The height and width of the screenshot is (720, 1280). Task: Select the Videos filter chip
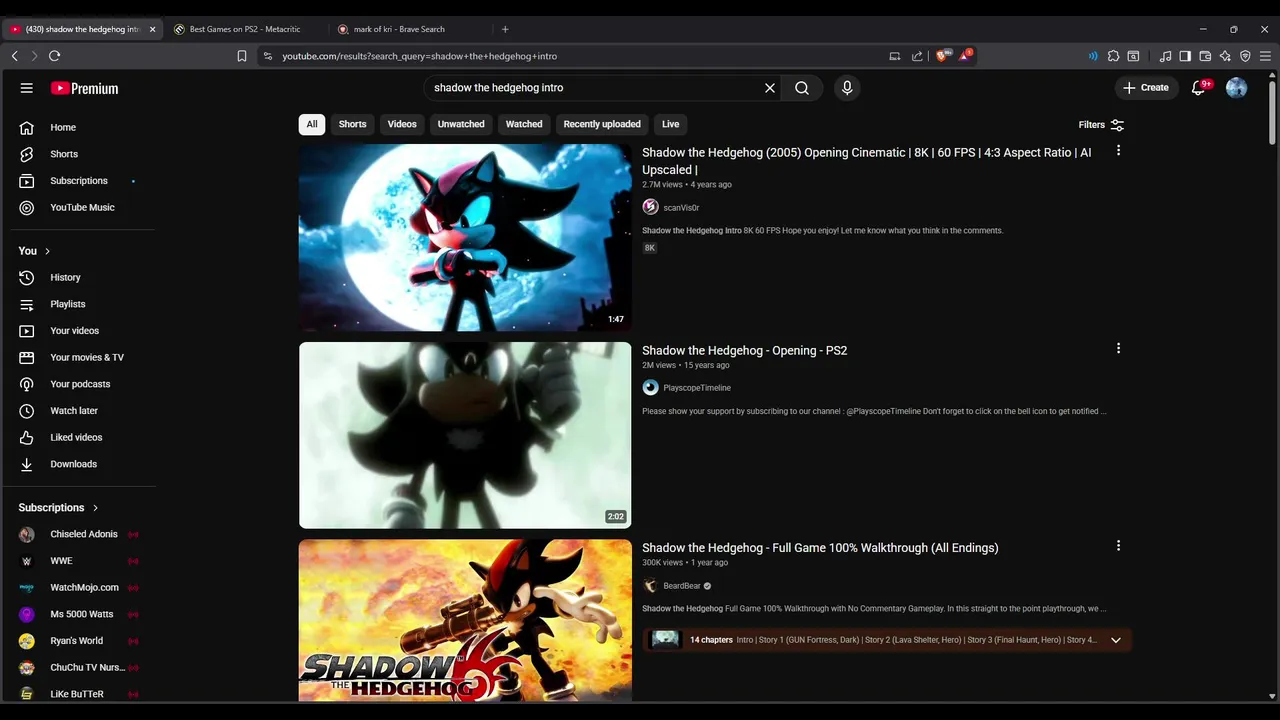(402, 124)
